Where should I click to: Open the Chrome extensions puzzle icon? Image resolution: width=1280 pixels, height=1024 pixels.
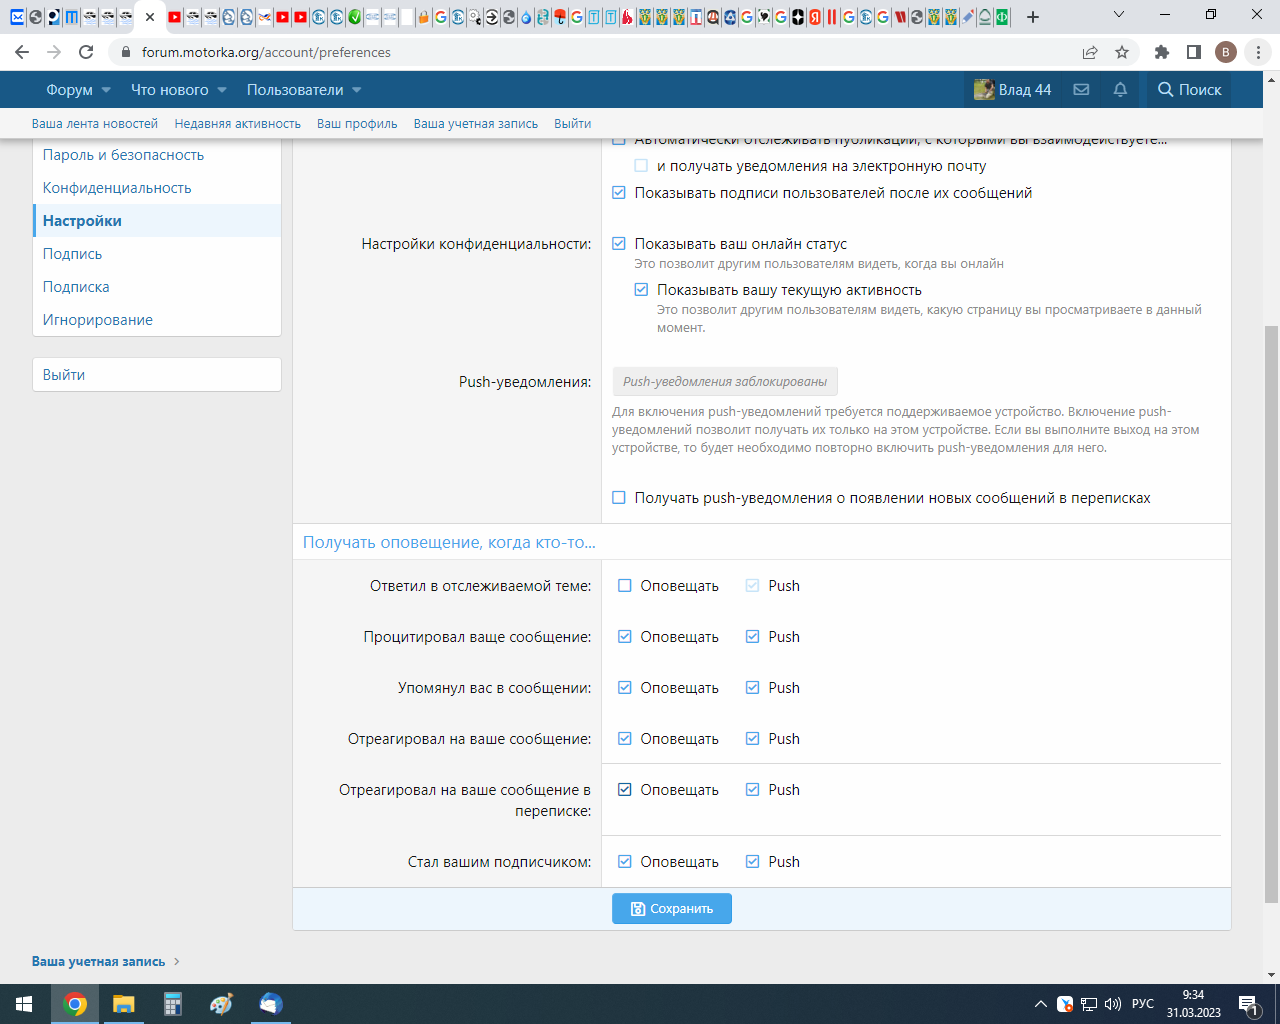1161,52
